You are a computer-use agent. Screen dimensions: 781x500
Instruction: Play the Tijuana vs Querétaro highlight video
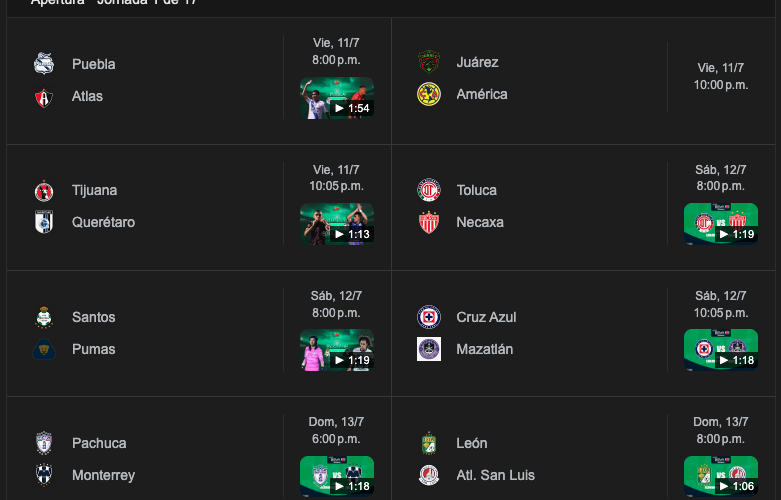point(337,224)
